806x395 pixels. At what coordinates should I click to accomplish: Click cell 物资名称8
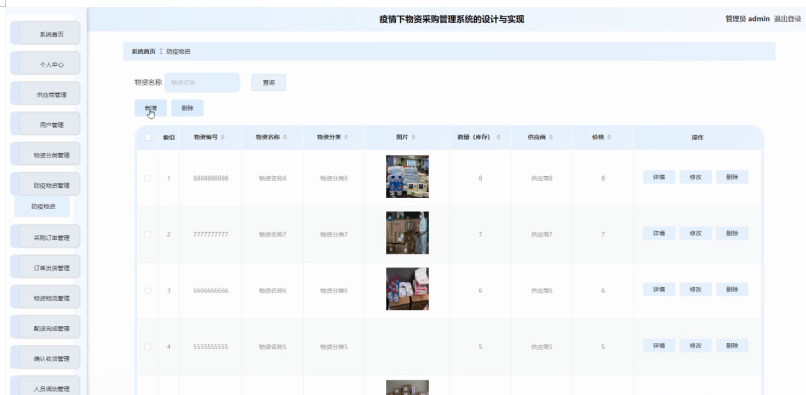click(x=272, y=178)
